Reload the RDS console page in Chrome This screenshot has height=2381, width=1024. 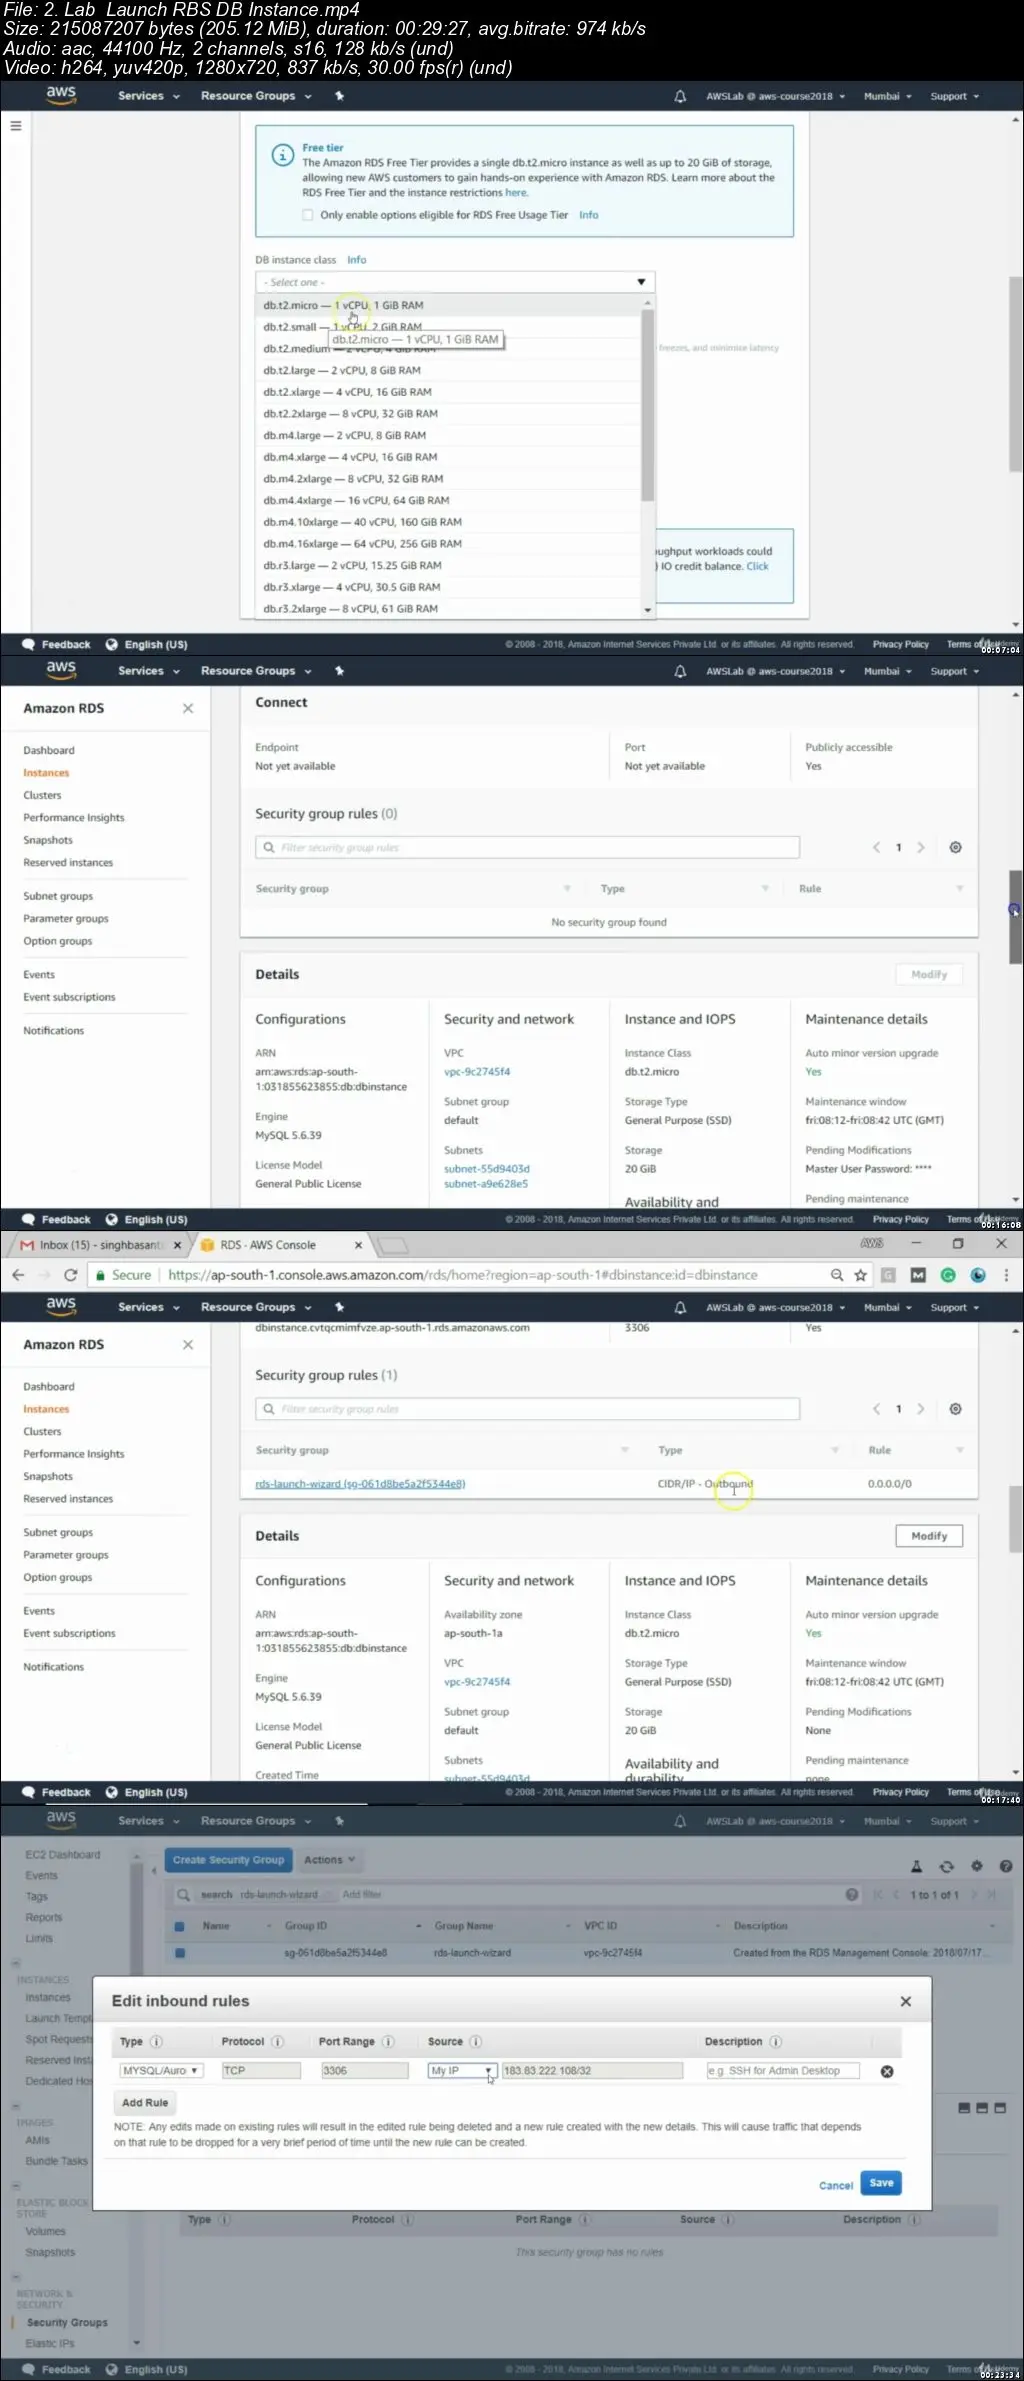70,1275
